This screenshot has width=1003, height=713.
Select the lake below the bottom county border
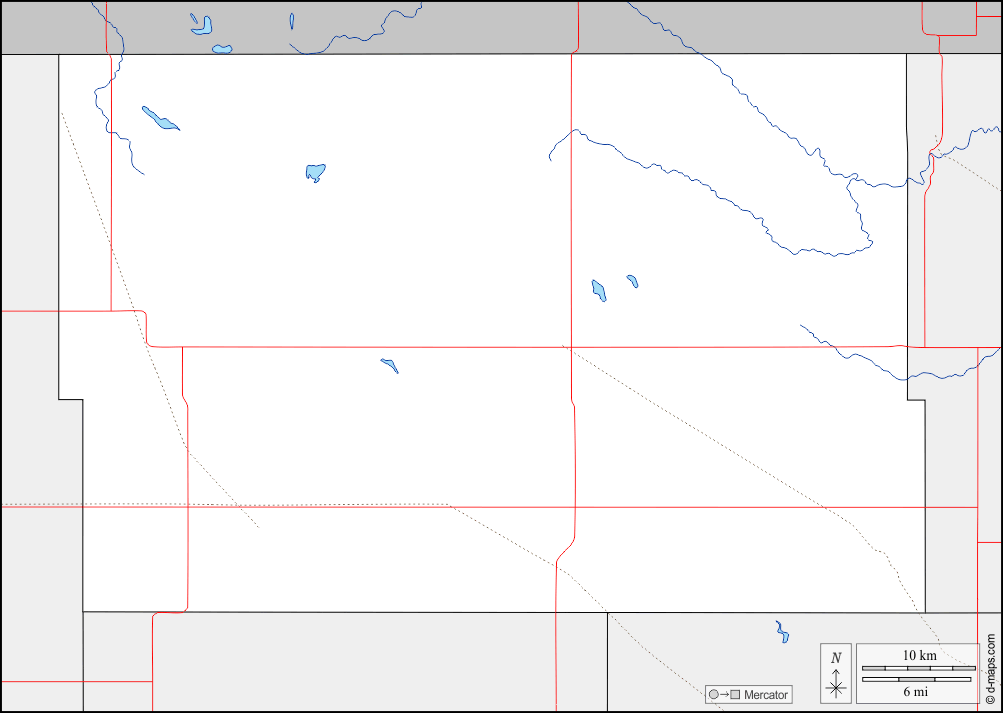click(x=782, y=632)
